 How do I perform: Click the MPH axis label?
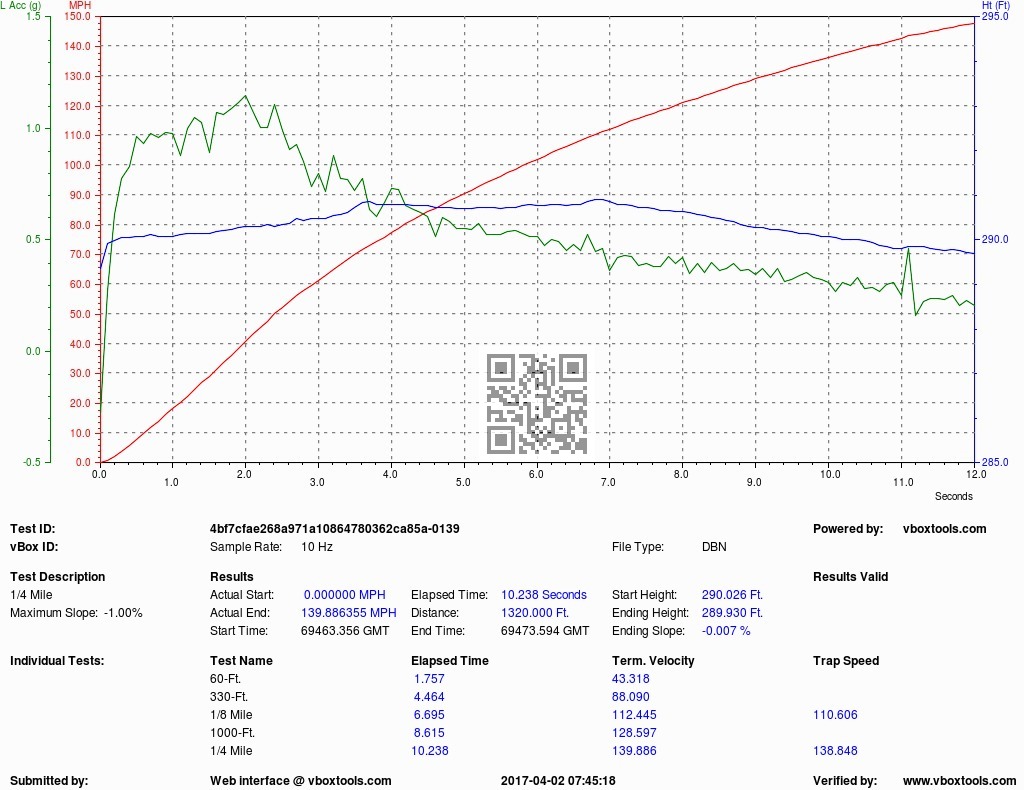80,5
